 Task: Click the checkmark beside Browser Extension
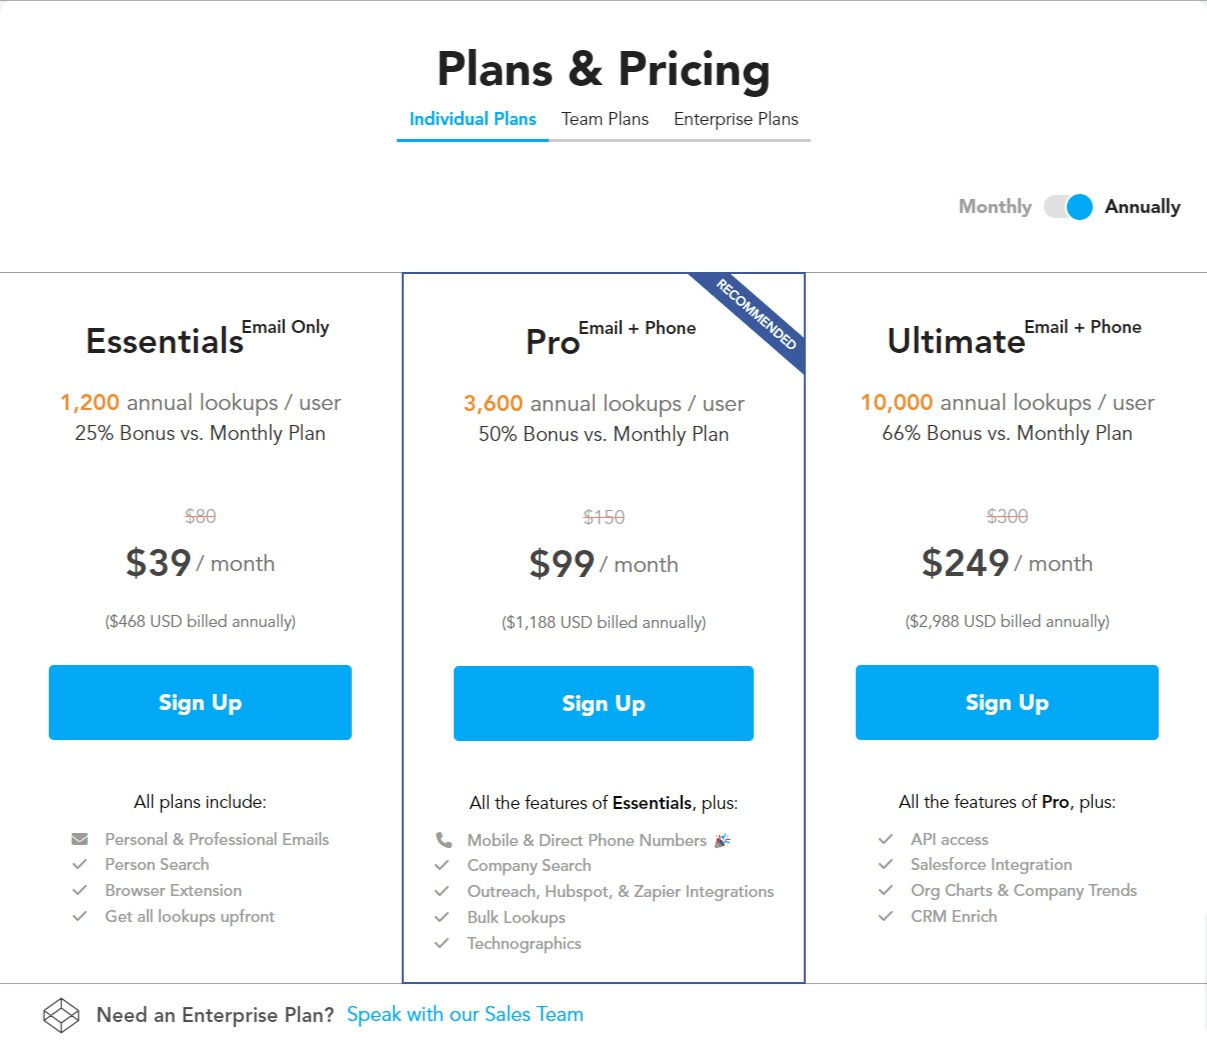(x=80, y=890)
